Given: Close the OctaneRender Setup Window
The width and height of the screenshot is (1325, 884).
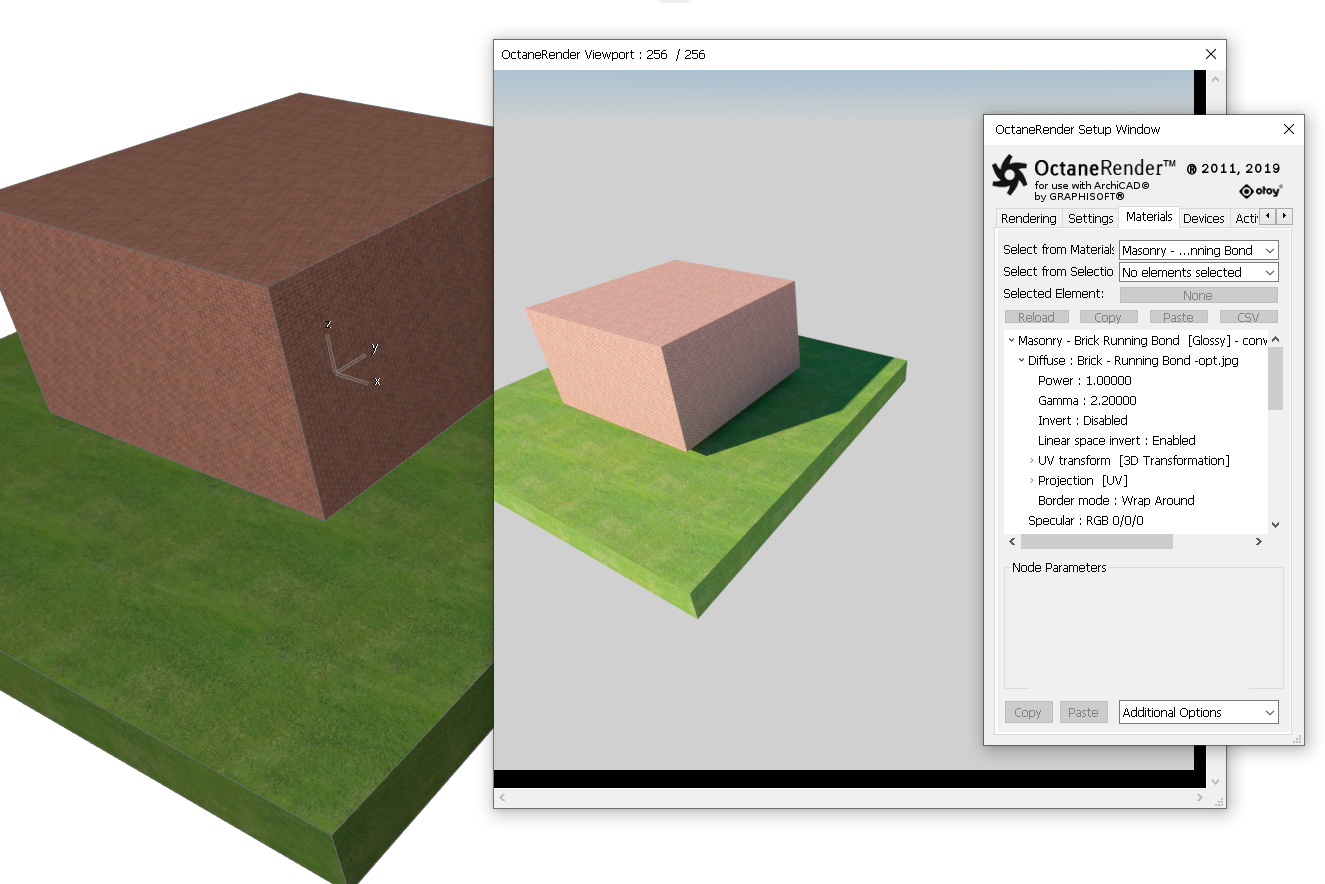Looking at the screenshot, I should pos(1288,129).
